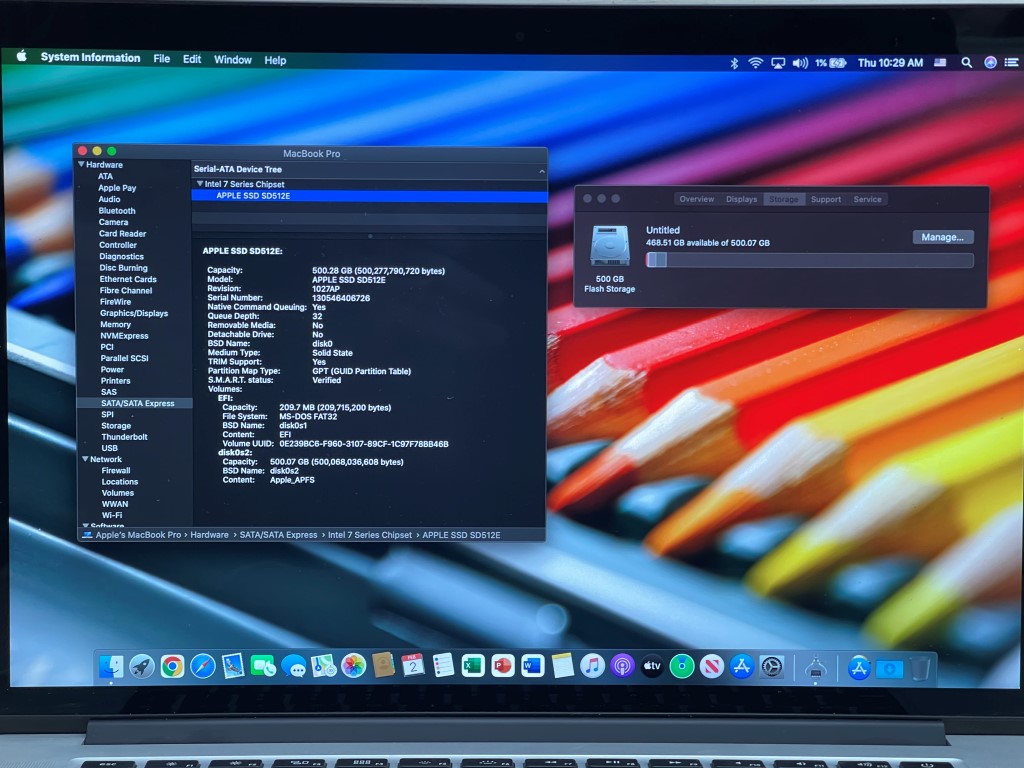Click APPLE SSD SD512E in bottom path bar
1024x768 pixels.
(461, 535)
